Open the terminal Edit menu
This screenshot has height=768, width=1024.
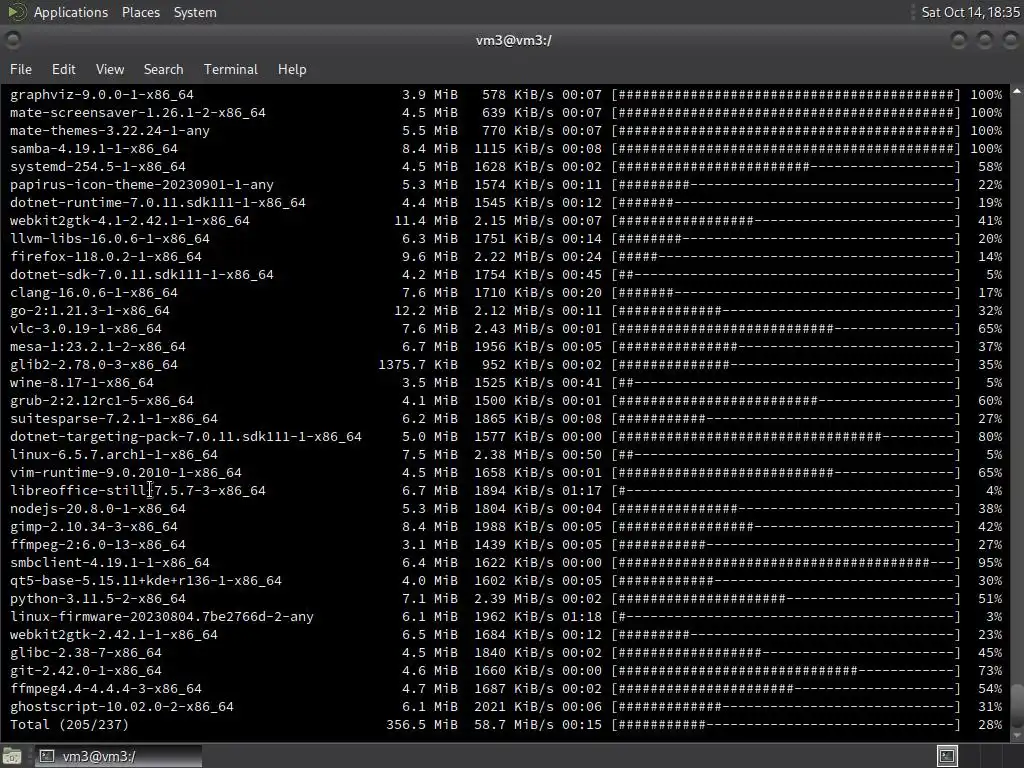pyautogui.click(x=63, y=69)
